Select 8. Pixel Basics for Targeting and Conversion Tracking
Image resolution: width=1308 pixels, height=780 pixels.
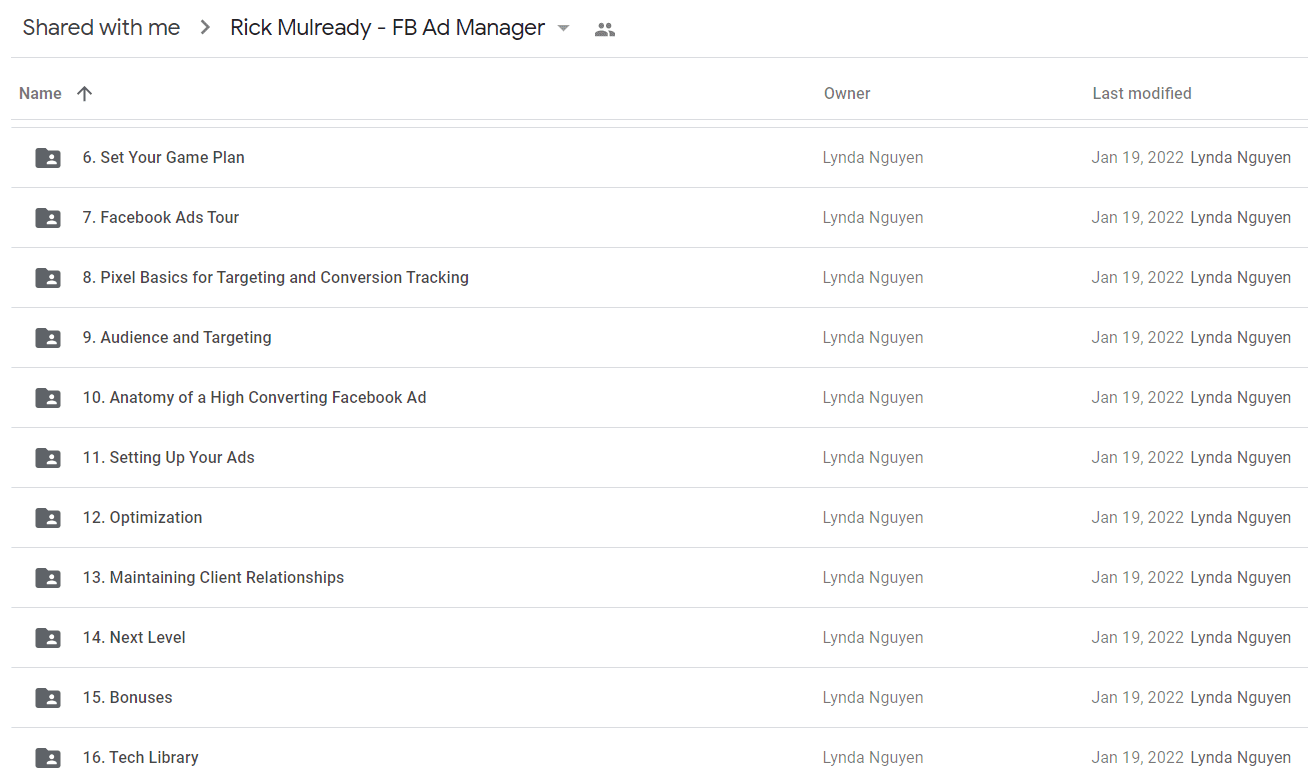pos(275,277)
